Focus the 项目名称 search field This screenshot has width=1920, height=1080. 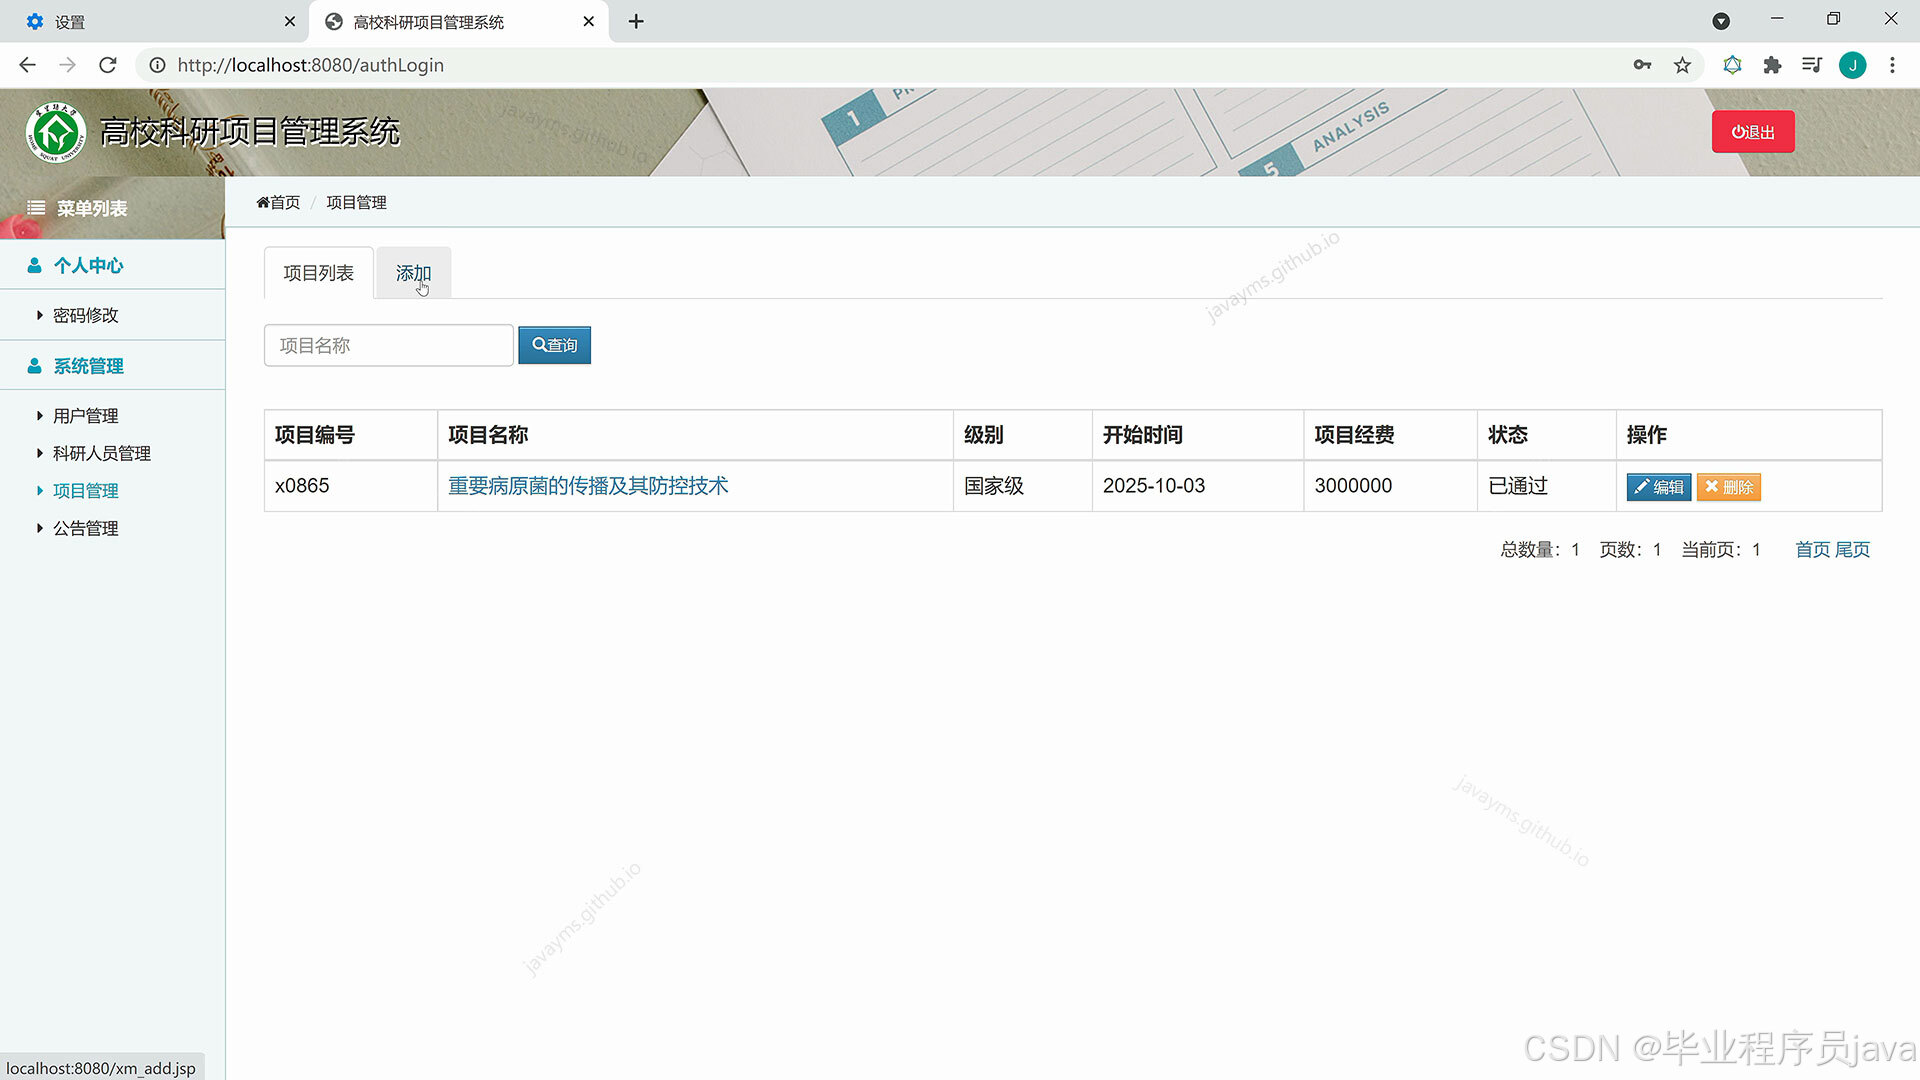[x=389, y=345]
